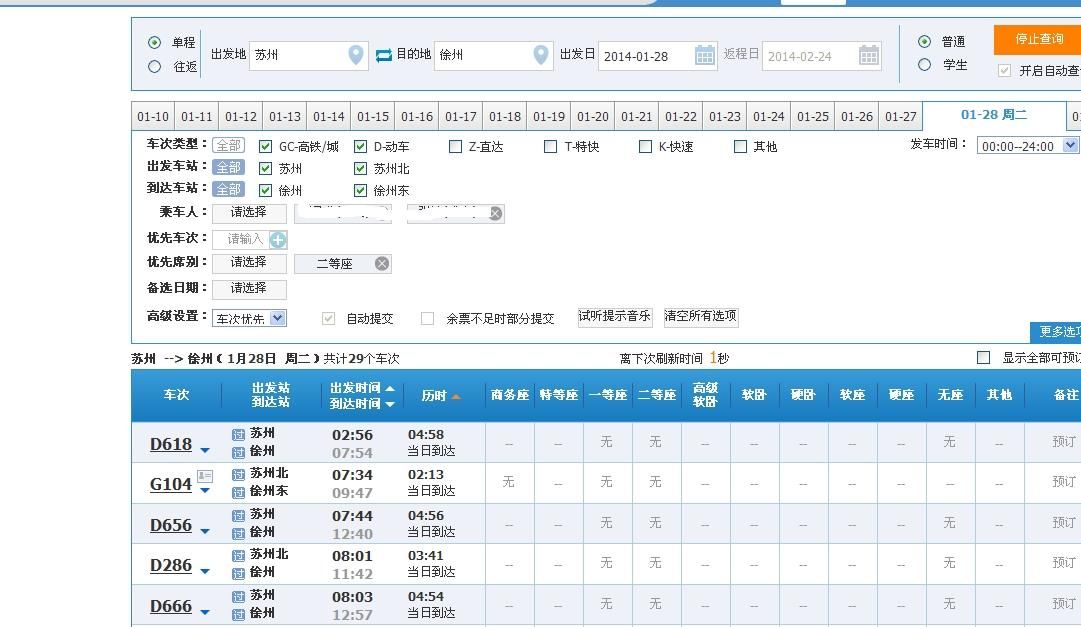Add a preferred train with plus icon
Viewport: 1081px width, 627px height.
pos(278,239)
